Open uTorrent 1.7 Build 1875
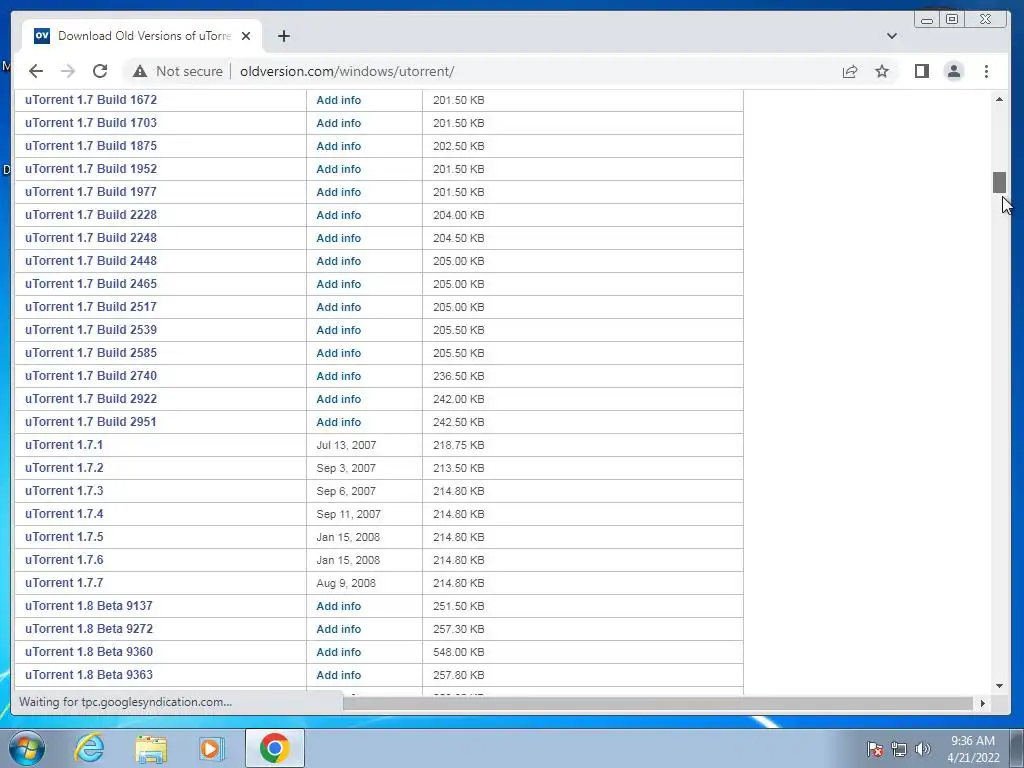This screenshot has height=768, width=1024. tap(91, 146)
